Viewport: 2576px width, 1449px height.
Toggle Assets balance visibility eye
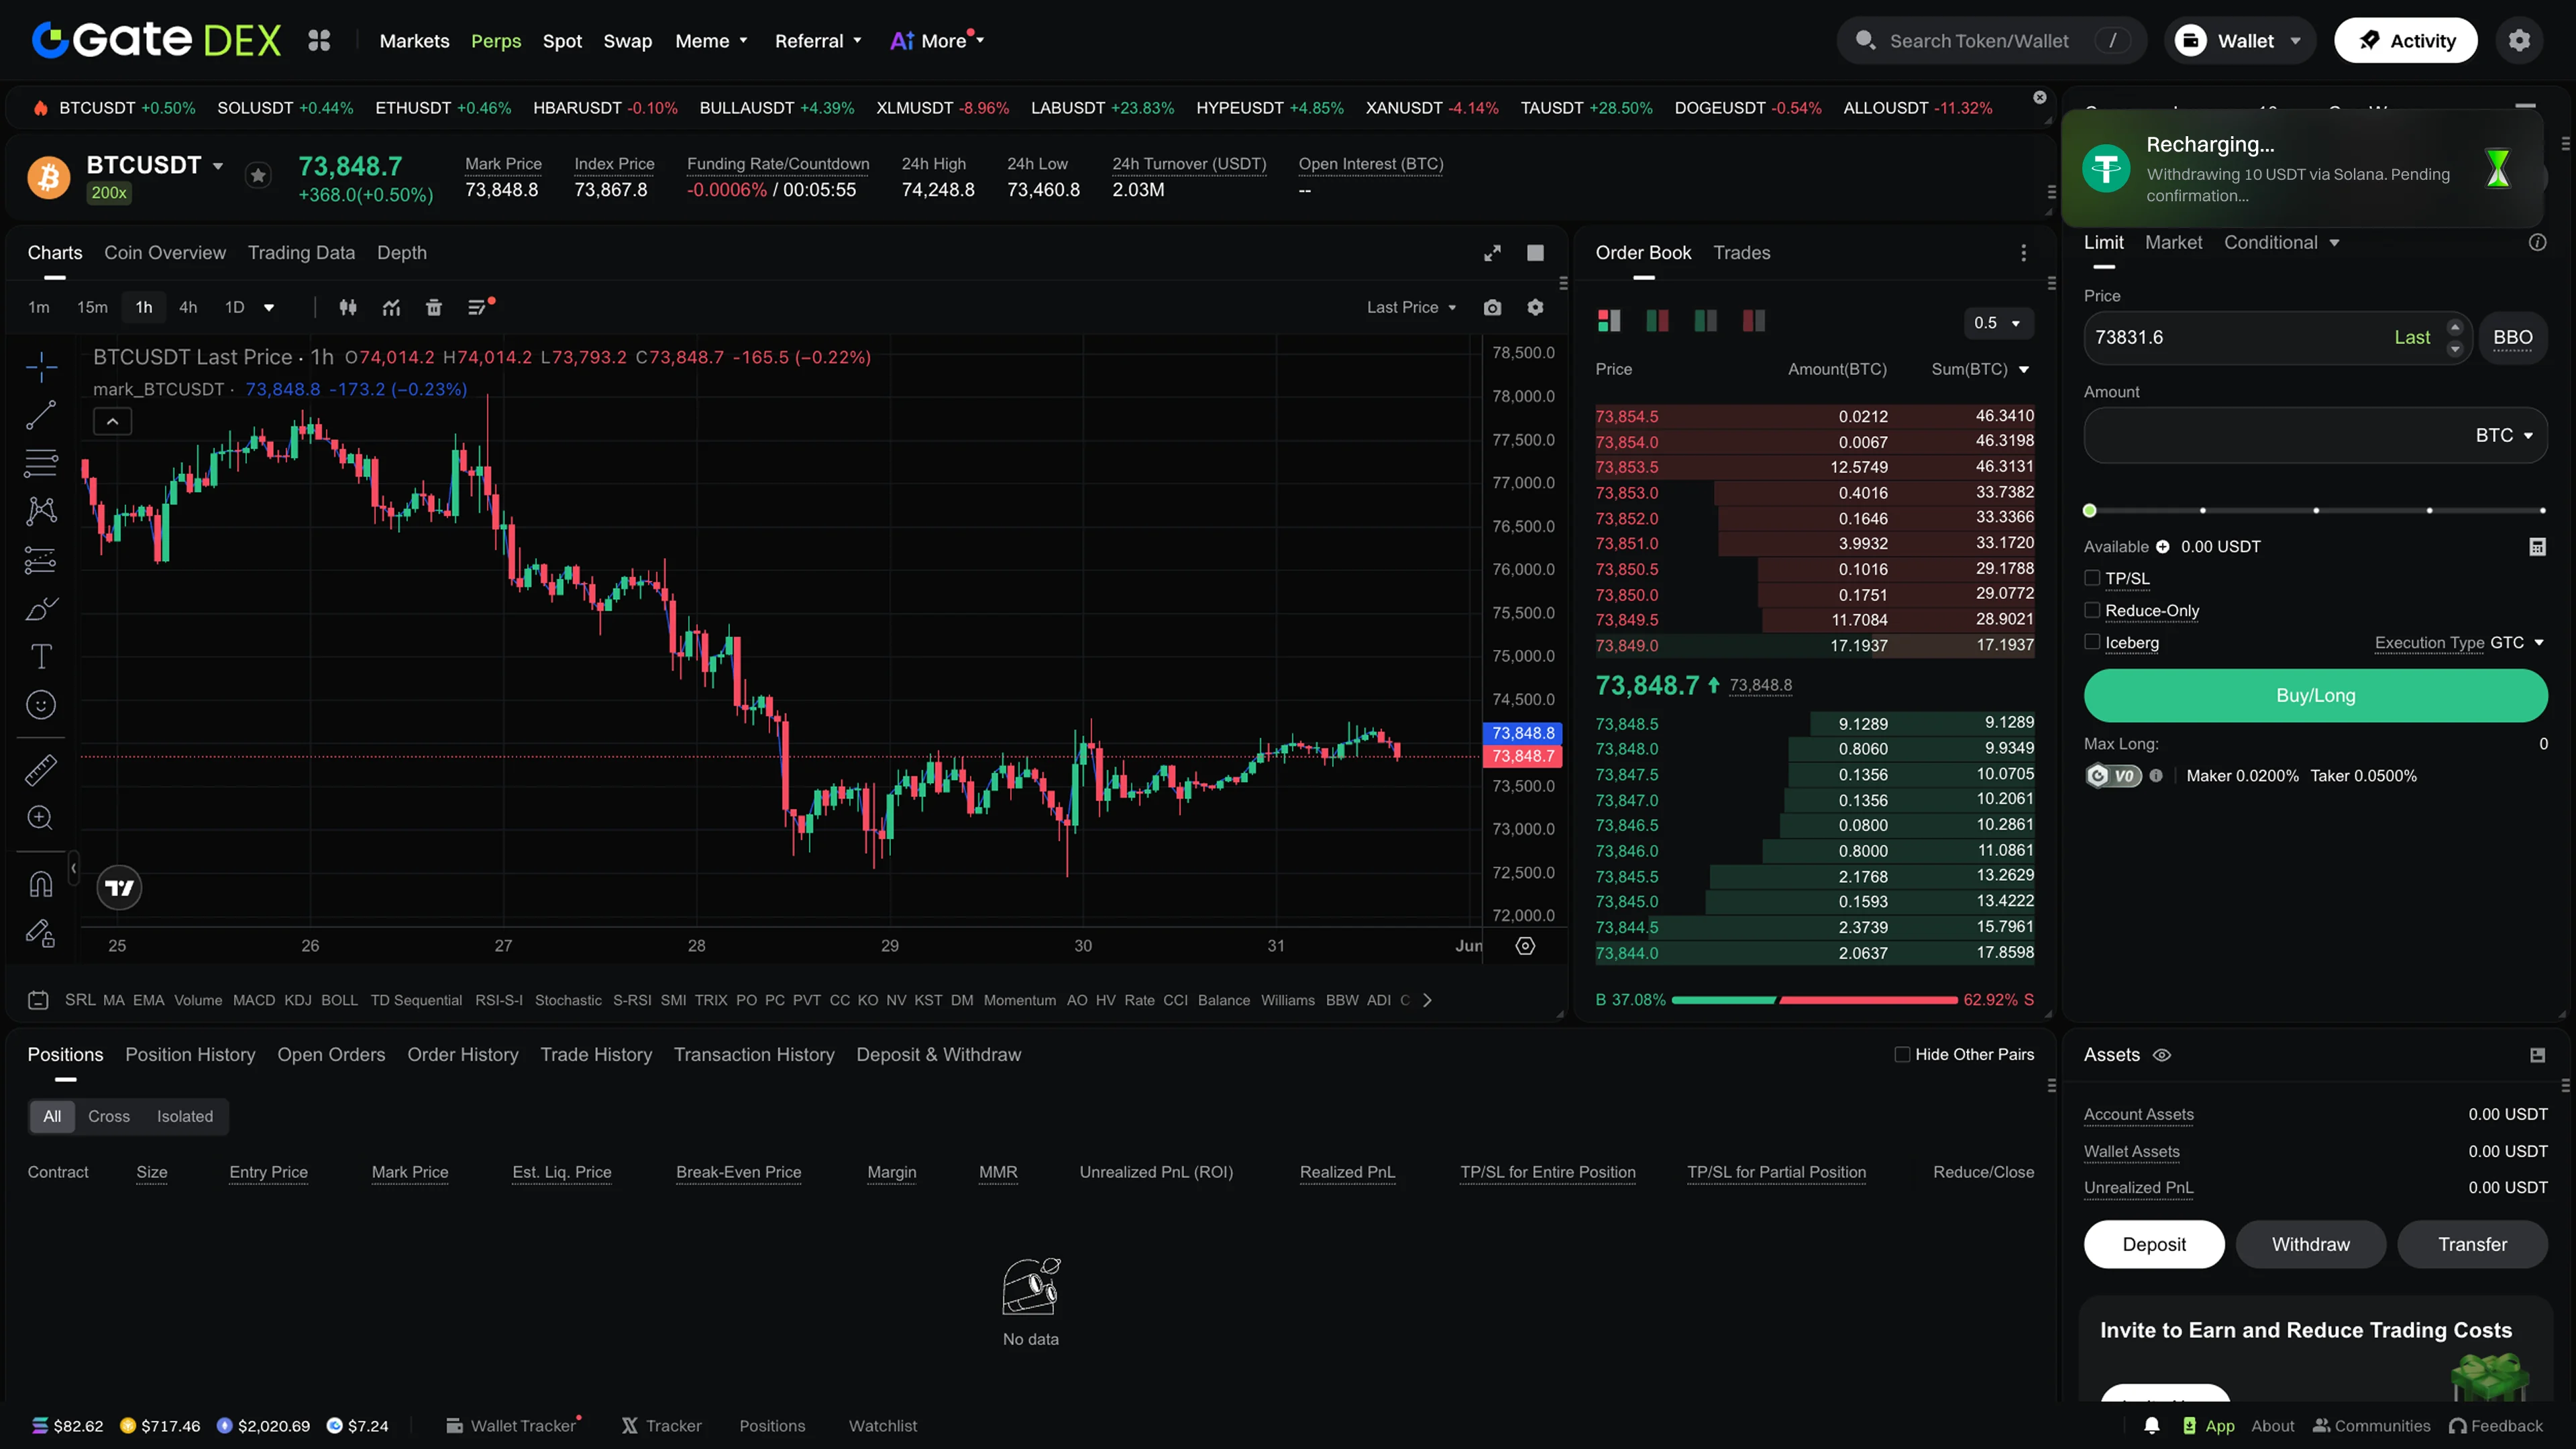(x=2162, y=1055)
